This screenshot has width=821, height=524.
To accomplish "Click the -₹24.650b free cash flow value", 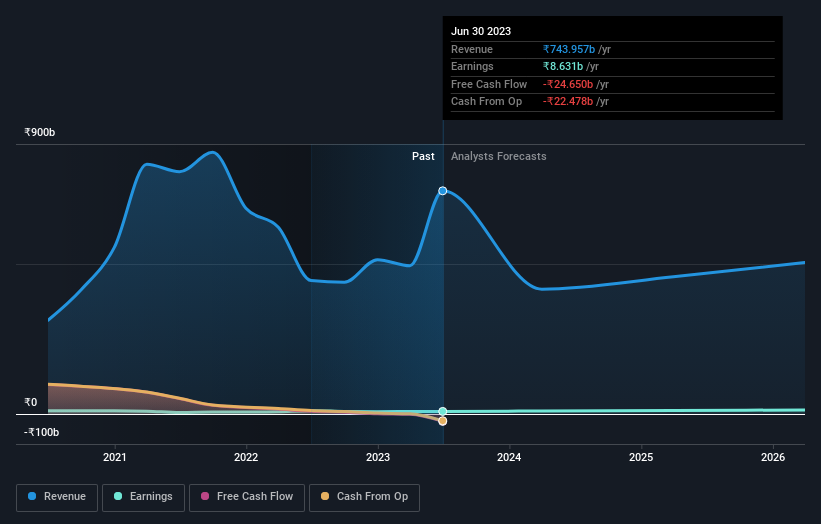I will click(568, 84).
